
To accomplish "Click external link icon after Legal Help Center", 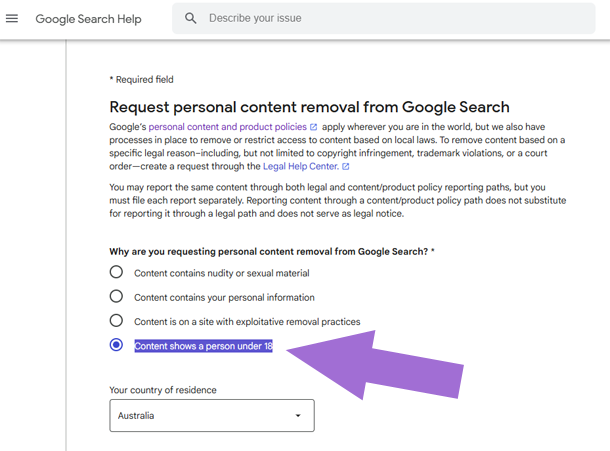I will pos(345,167).
